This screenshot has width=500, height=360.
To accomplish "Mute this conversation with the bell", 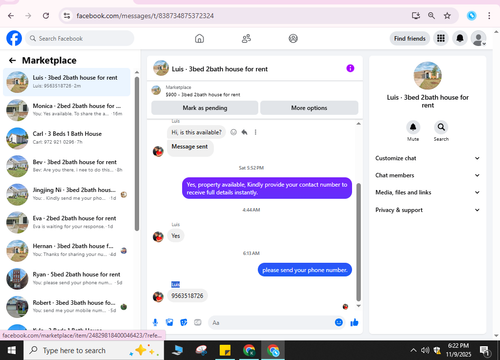I will (x=413, y=127).
